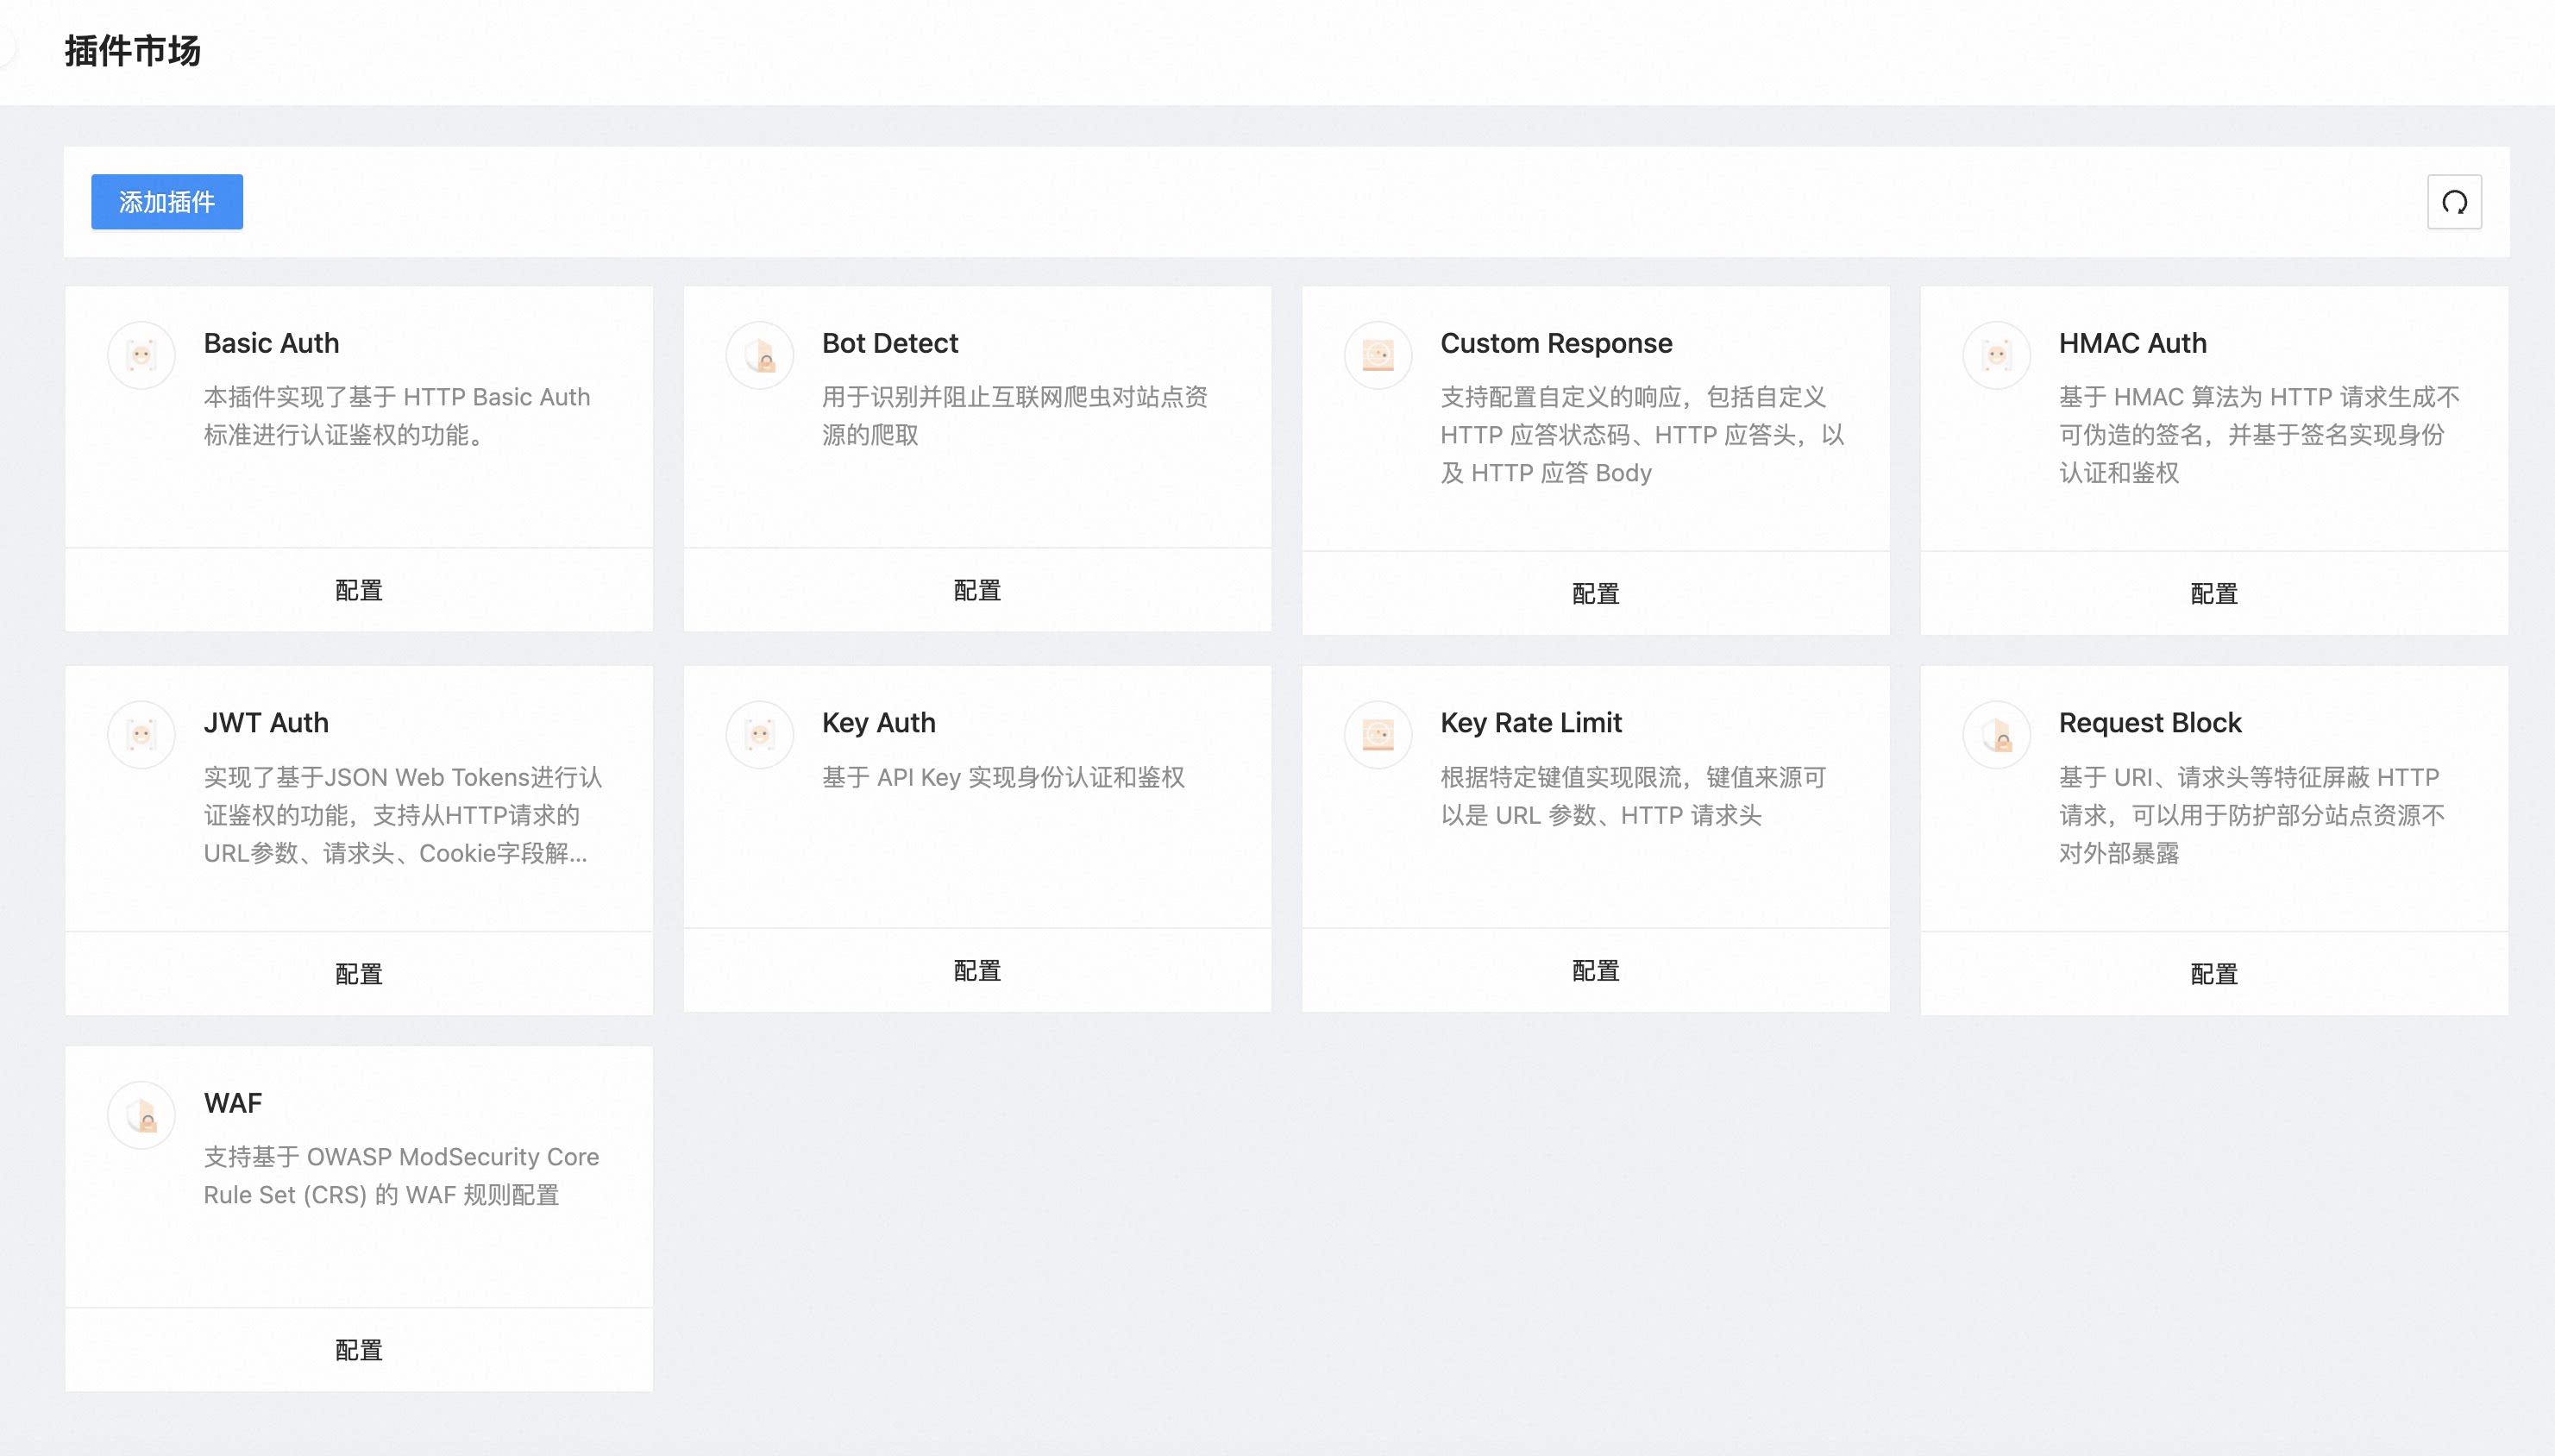Click the refresh icon button
This screenshot has height=1456, width=2555.
(2453, 202)
